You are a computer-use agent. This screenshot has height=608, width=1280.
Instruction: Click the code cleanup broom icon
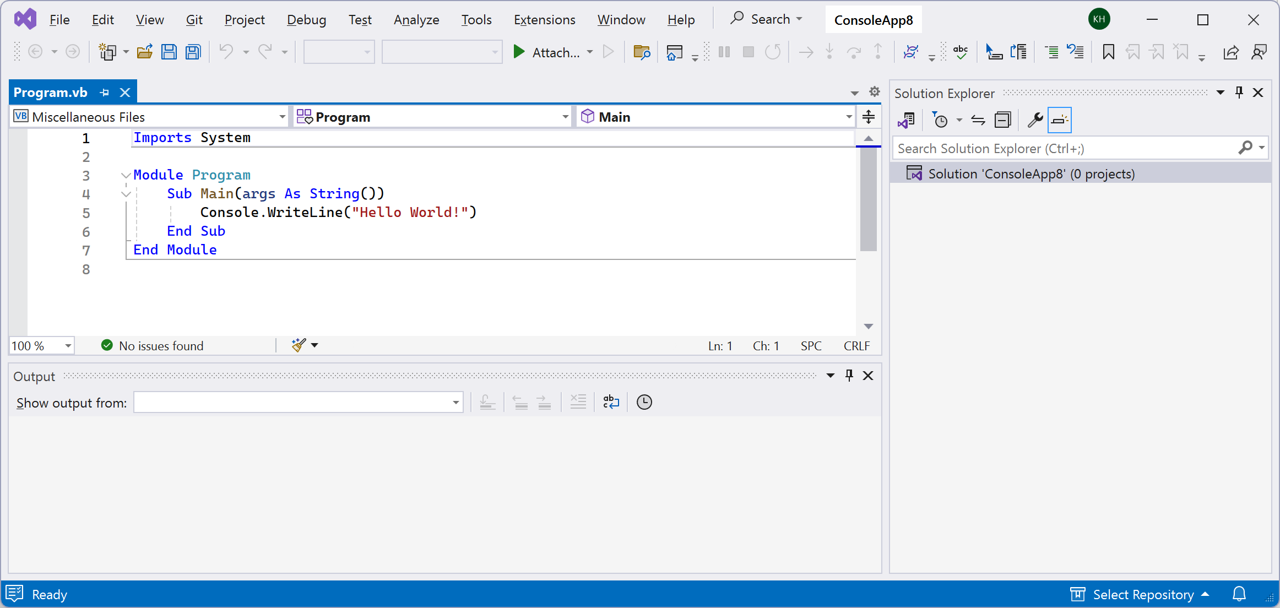pyautogui.click(x=298, y=345)
